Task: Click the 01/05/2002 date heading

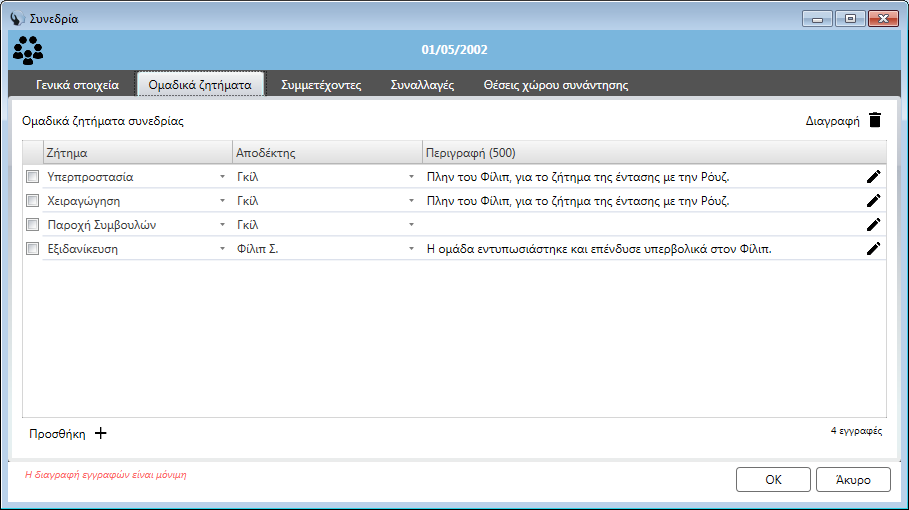Action: pyautogui.click(x=454, y=50)
